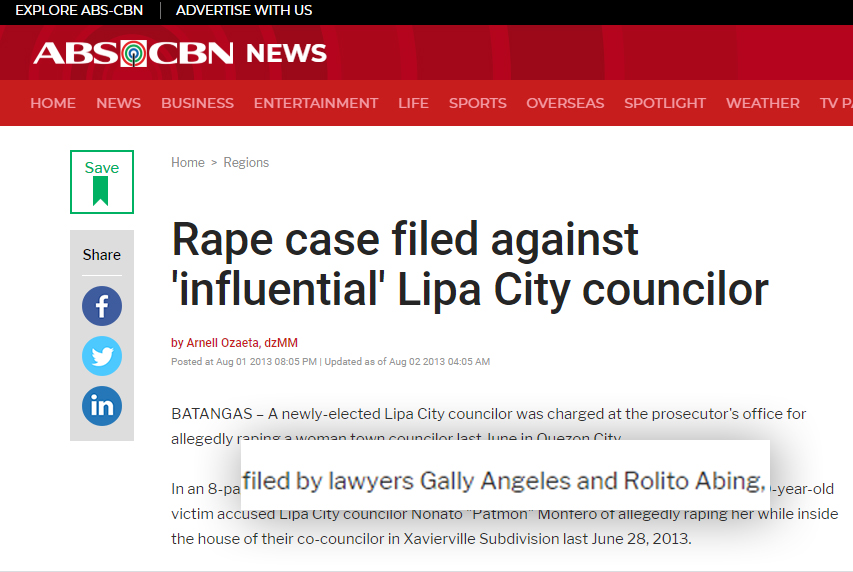Open the OVERSEAS news section
Viewport: 853px width, 572px height.
tap(565, 103)
